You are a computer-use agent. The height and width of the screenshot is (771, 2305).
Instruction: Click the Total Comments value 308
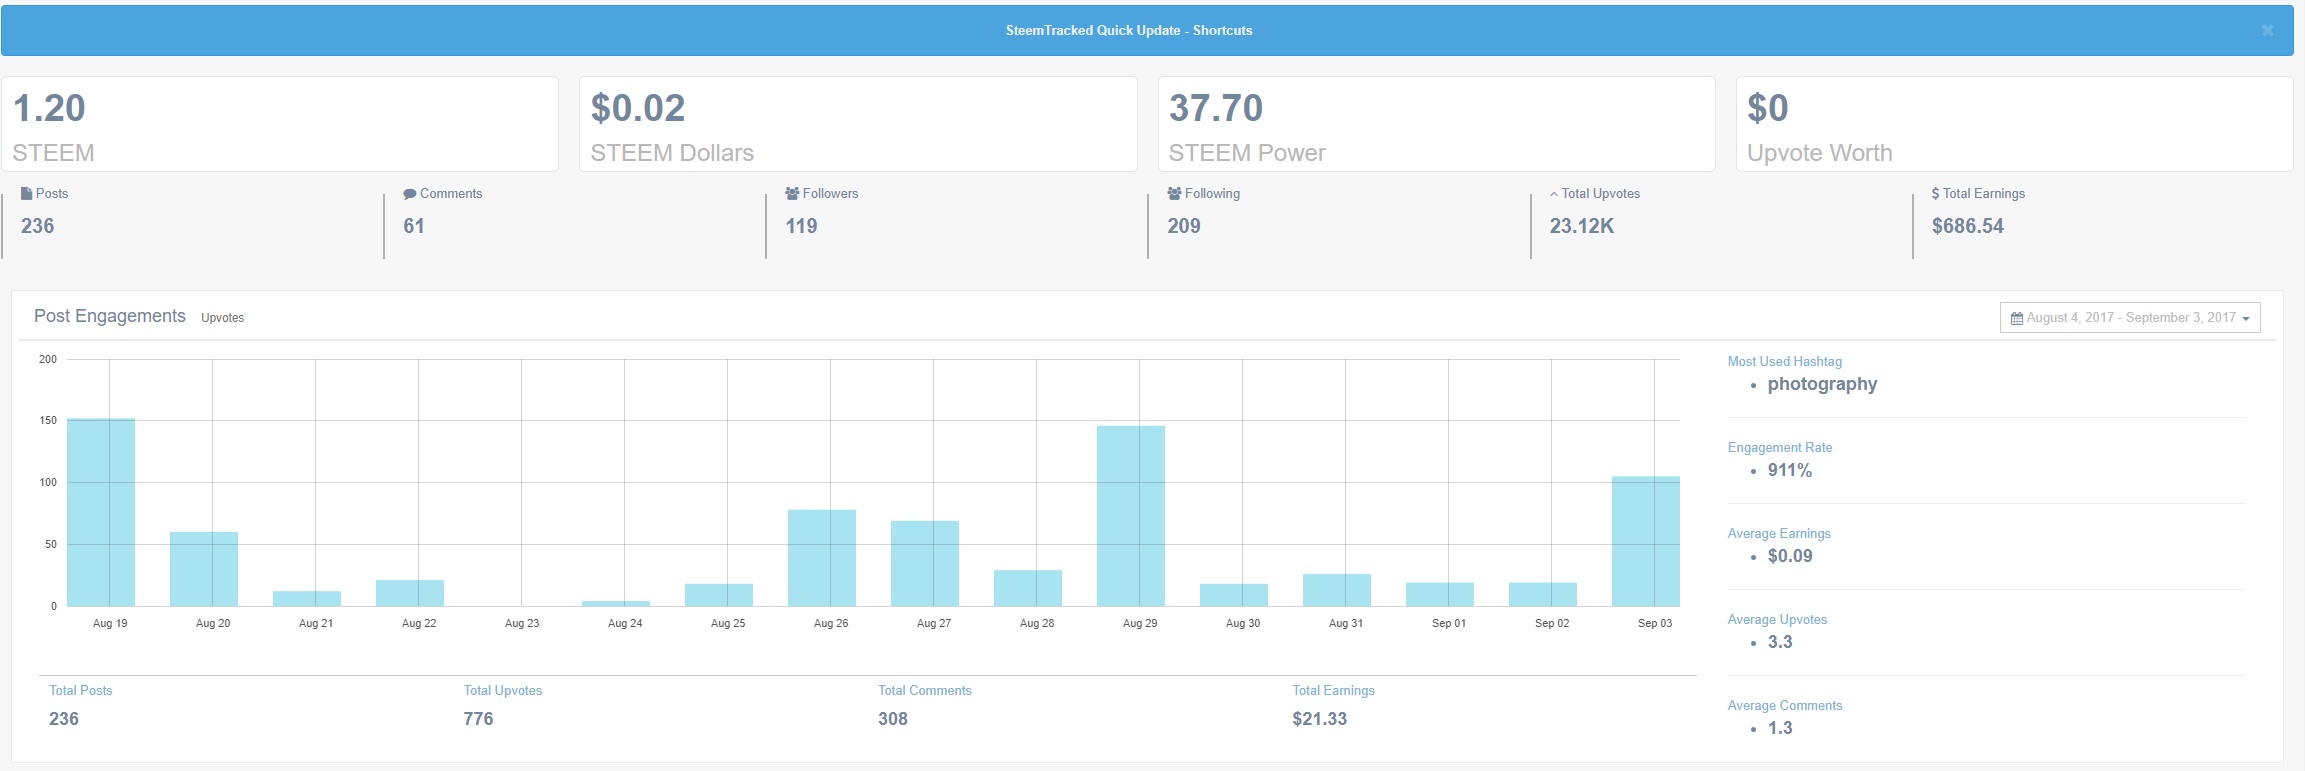click(x=893, y=719)
